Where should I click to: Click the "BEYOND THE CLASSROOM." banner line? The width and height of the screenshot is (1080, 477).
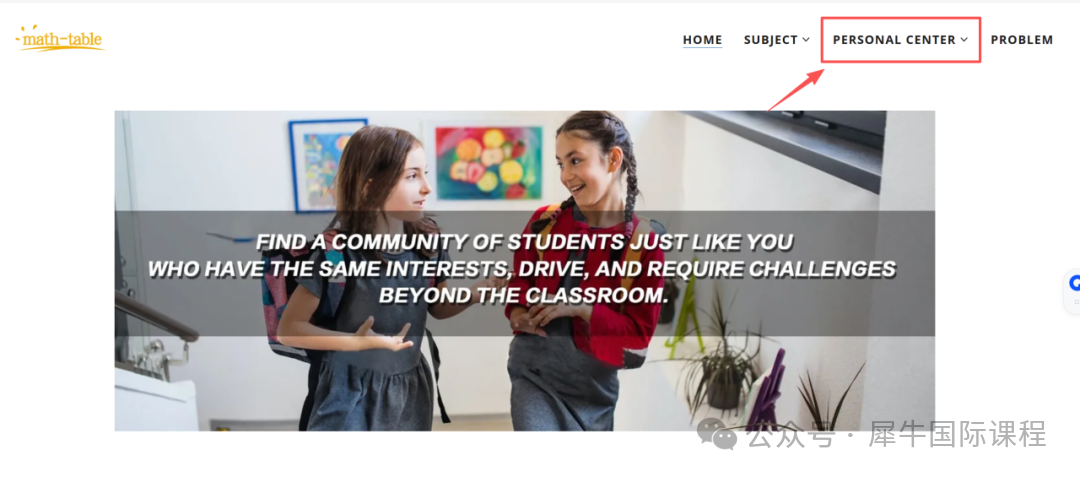pos(524,296)
